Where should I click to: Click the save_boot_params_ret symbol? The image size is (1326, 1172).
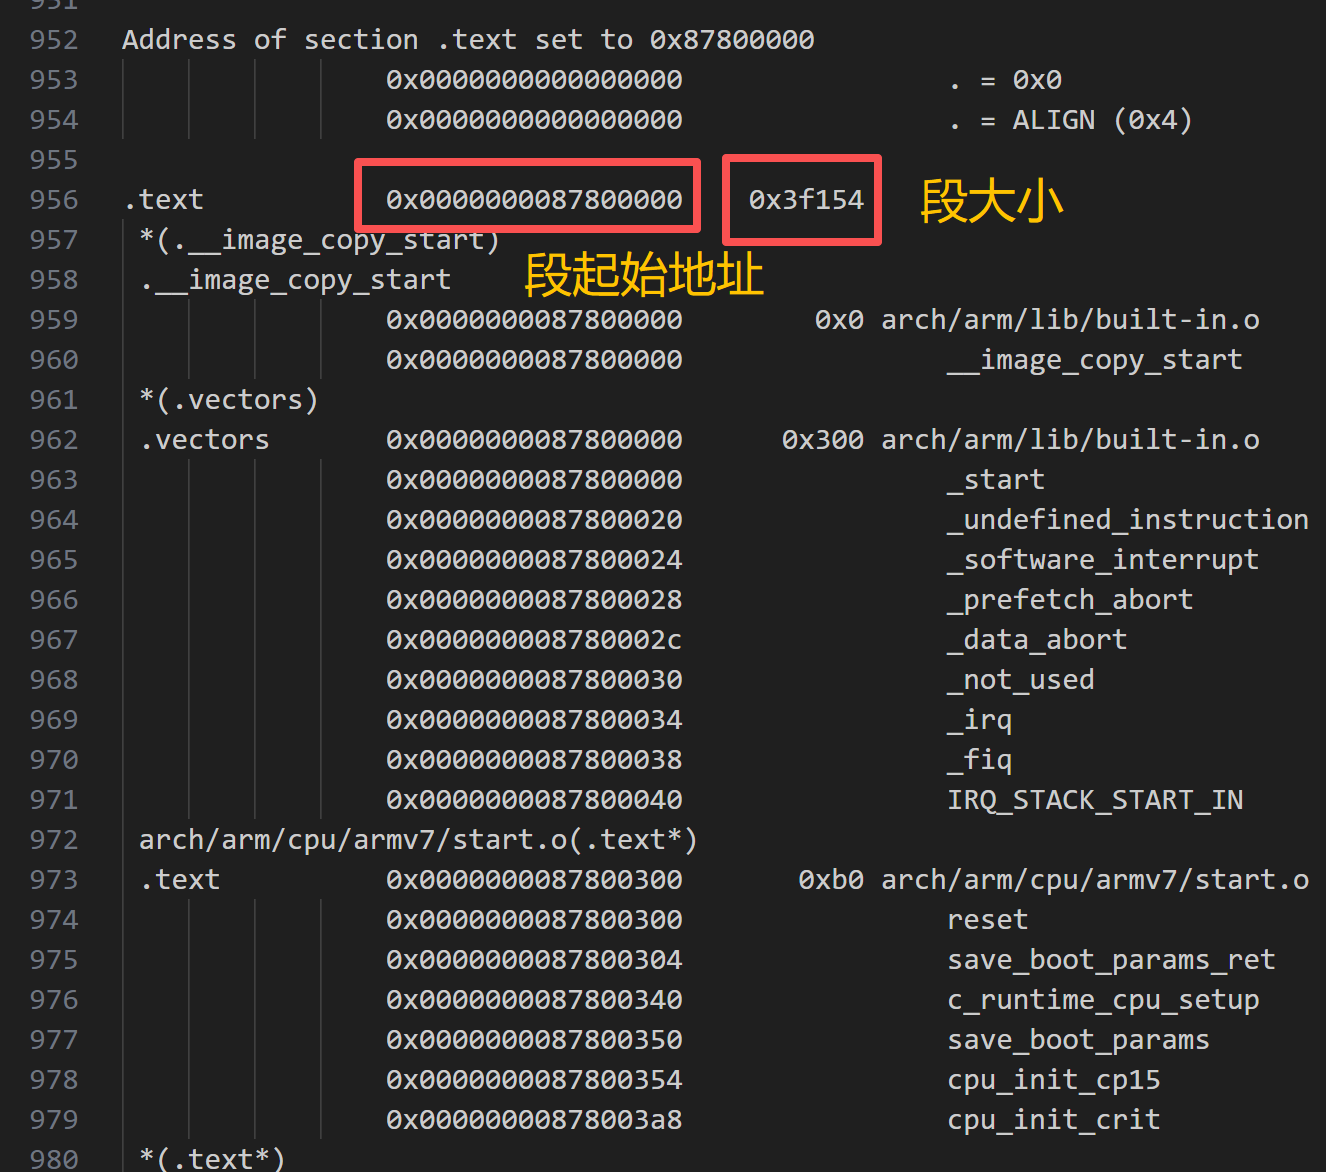[x=1110, y=960]
